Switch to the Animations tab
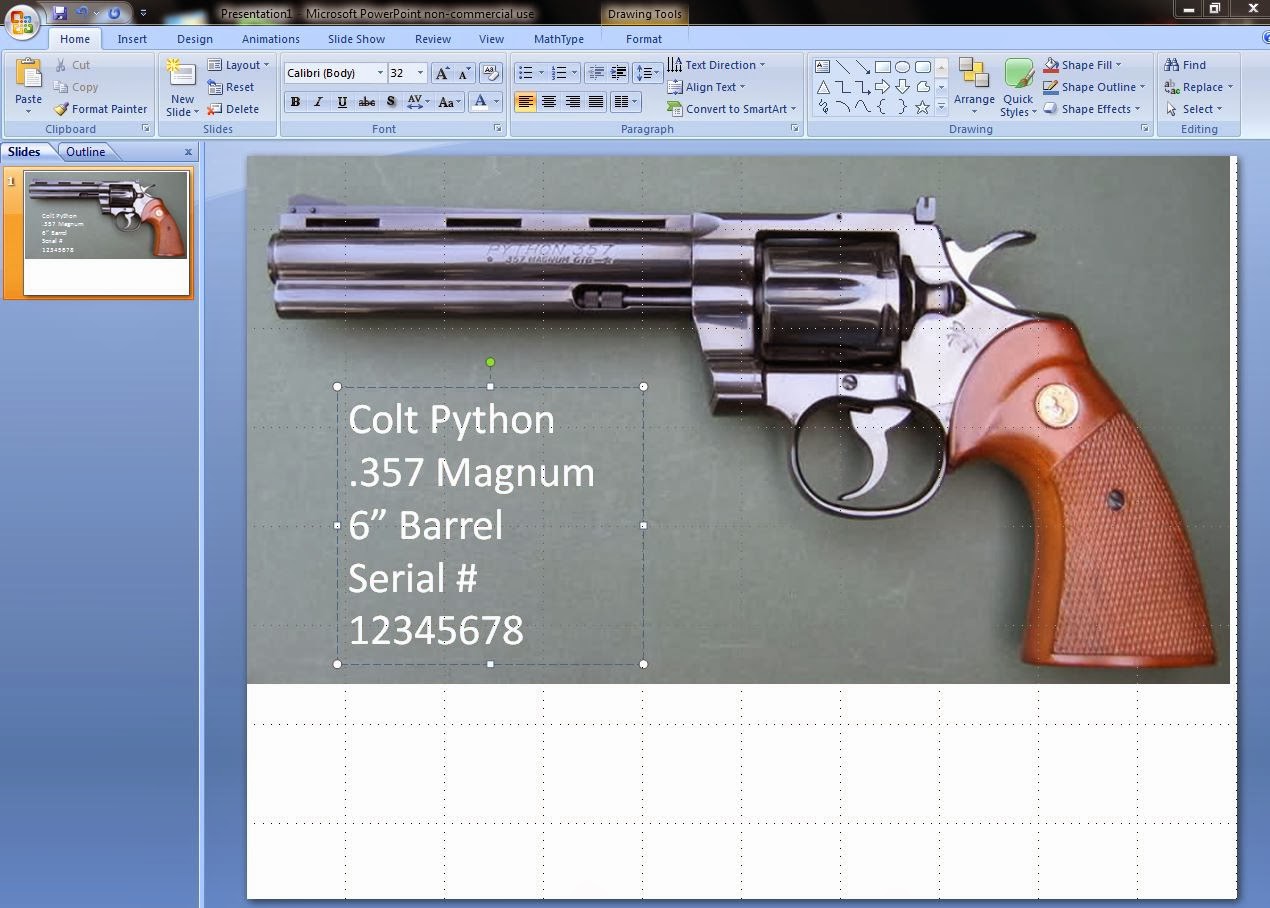This screenshot has height=908, width=1270. 270,39
